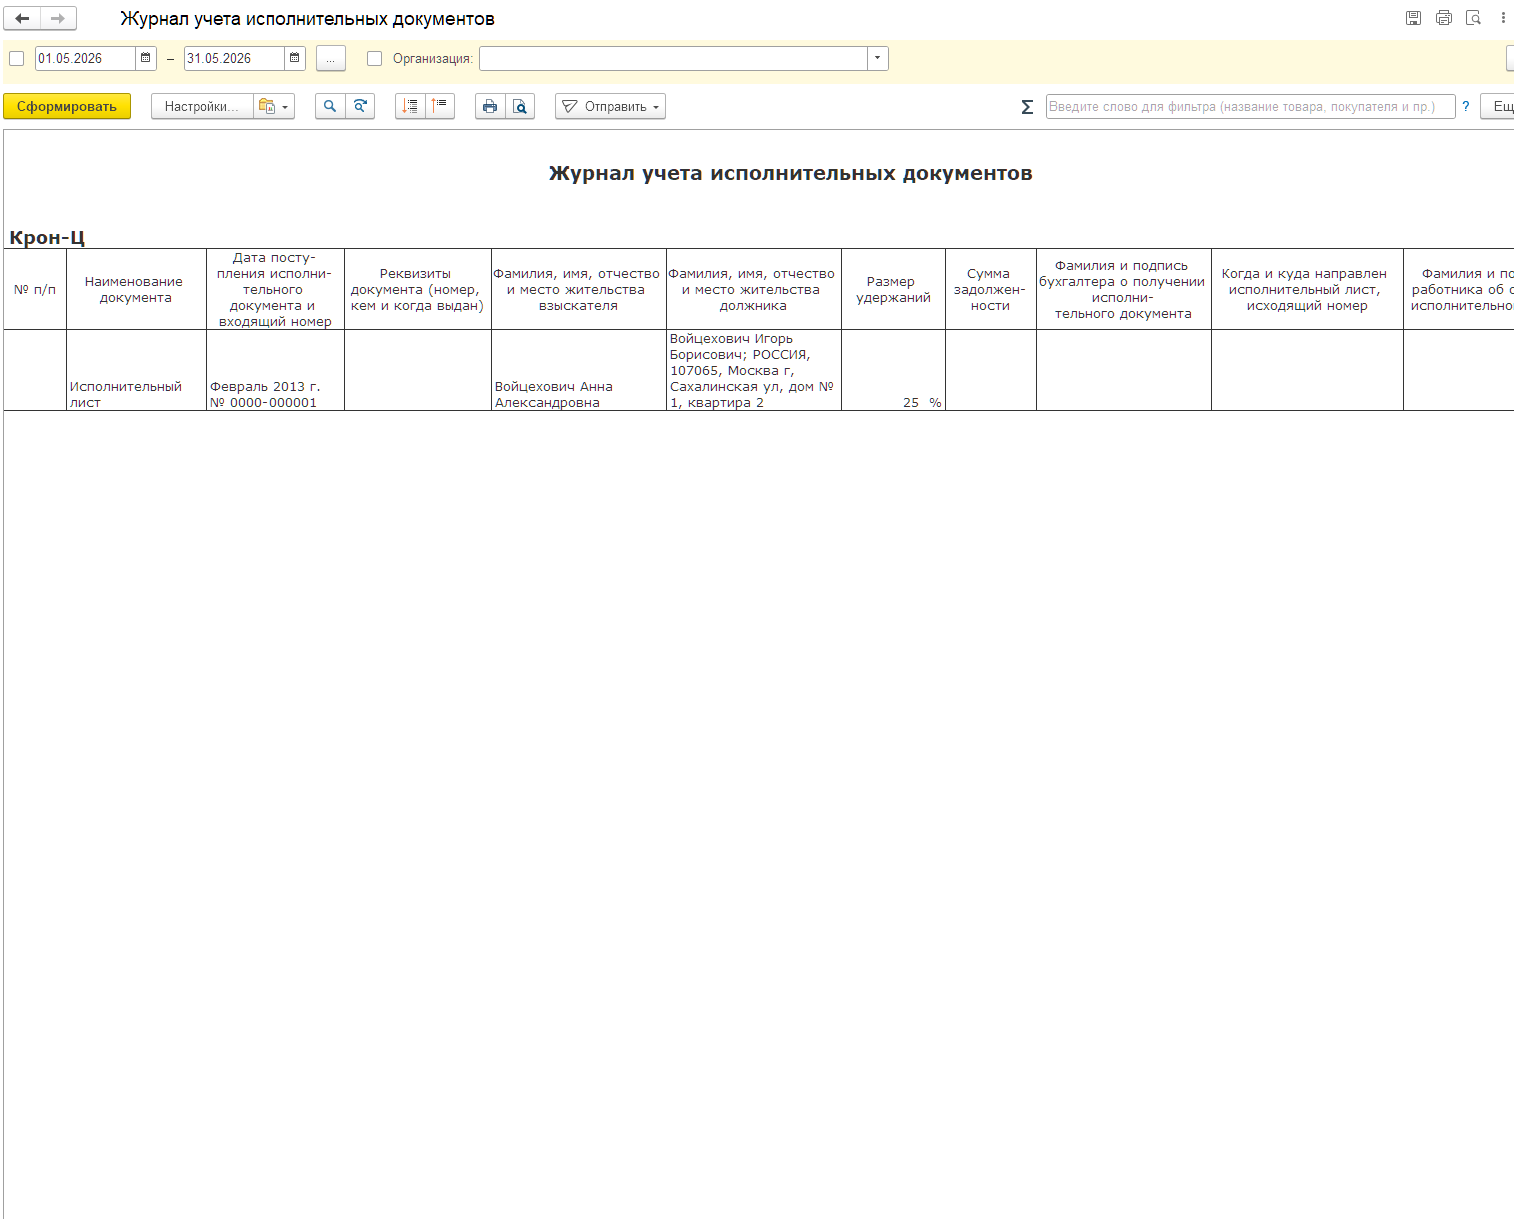The width and height of the screenshot is (1514, 1219).
Task: Click the '№ п/п' column header
Action: pyautogui.click(x=35, y=289)
